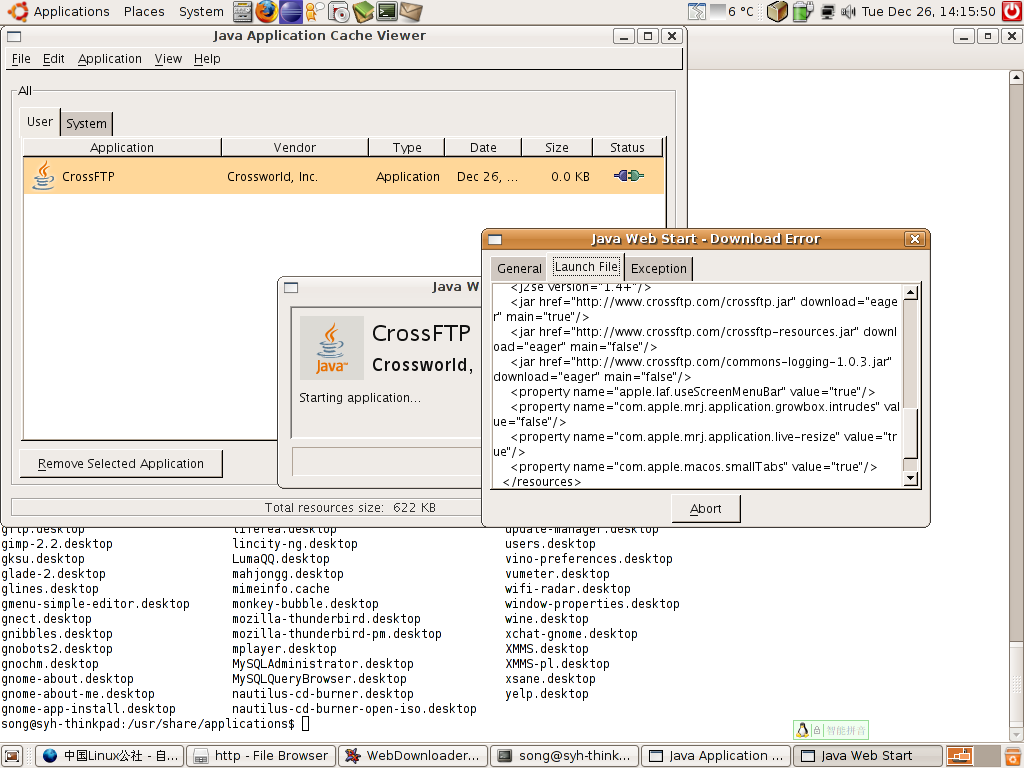1024x768 pixels.
Task: Sort by Size column header
Action: pos(557,148)
